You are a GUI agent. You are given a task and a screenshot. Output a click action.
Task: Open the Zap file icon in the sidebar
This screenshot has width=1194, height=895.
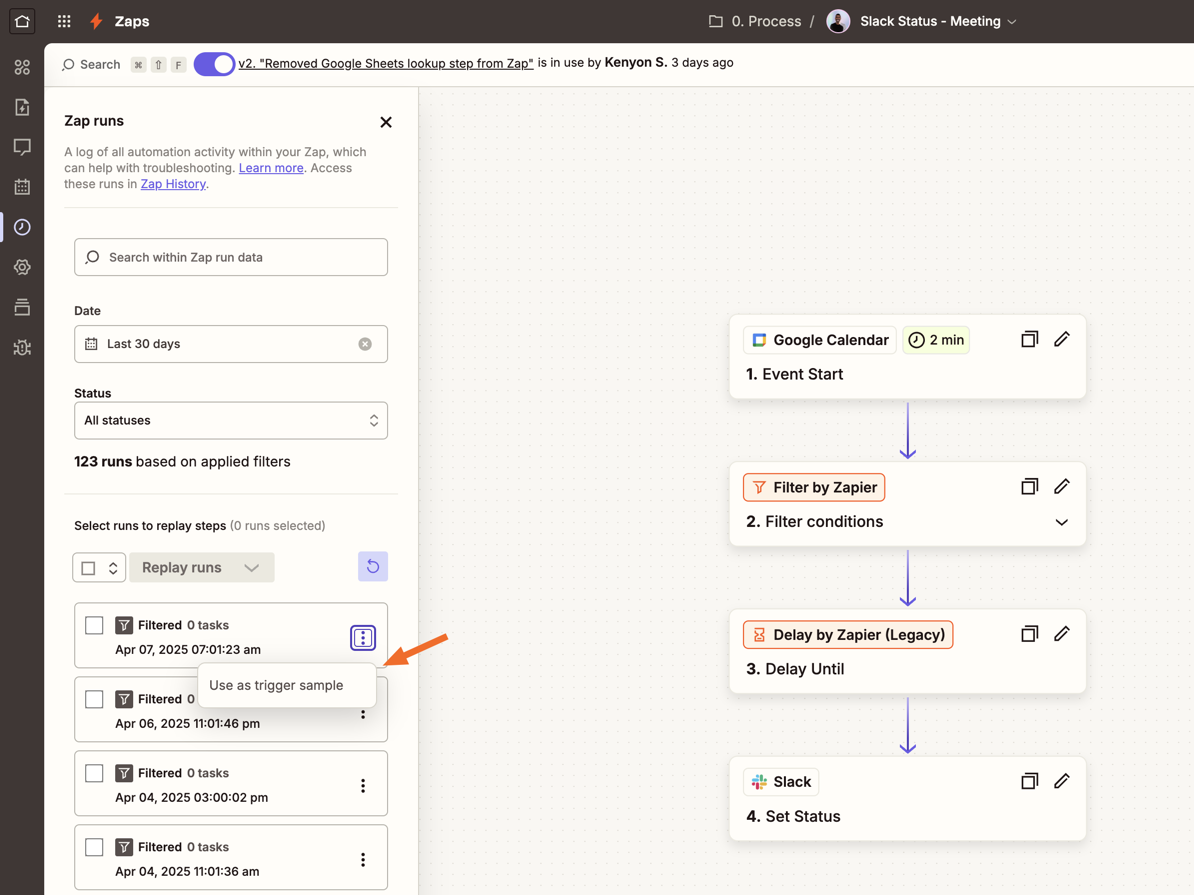(x=22, y=107)
